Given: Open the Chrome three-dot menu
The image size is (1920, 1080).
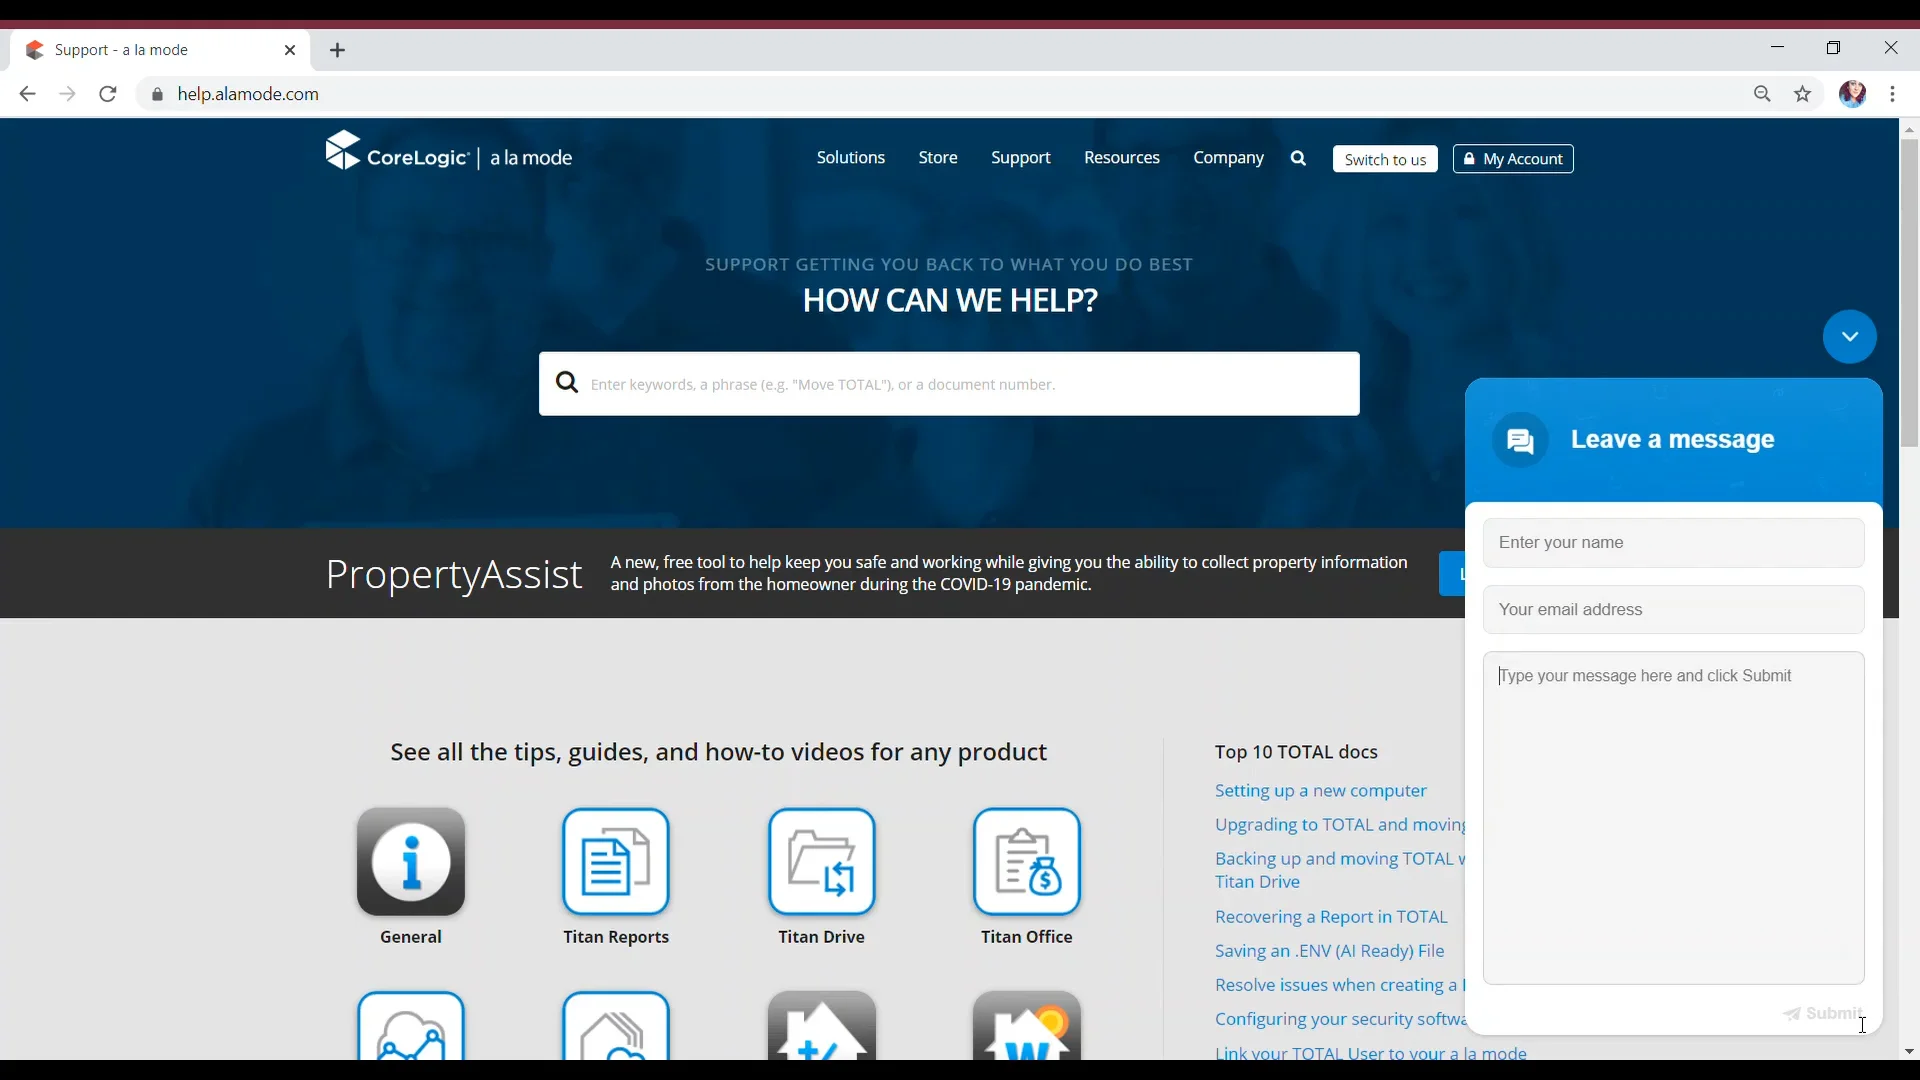Looking at the screenshot, I should (x=1893, y=95).
